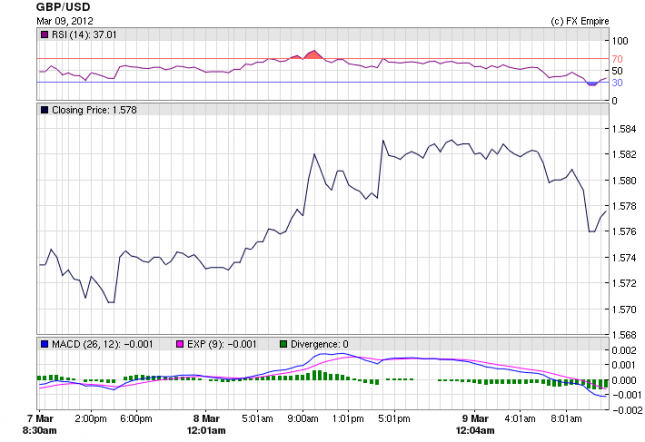Click the 6:00pm time axis label

click(x=136, y=419)
